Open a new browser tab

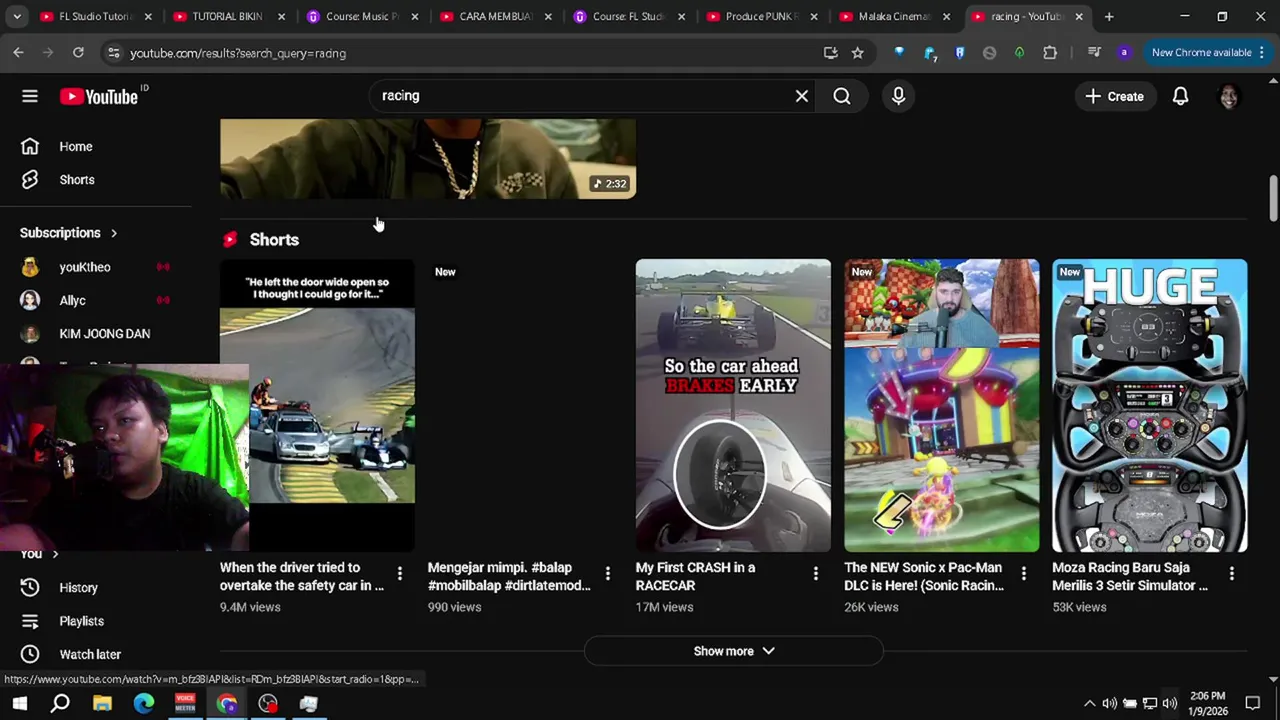coord(1109,16)
